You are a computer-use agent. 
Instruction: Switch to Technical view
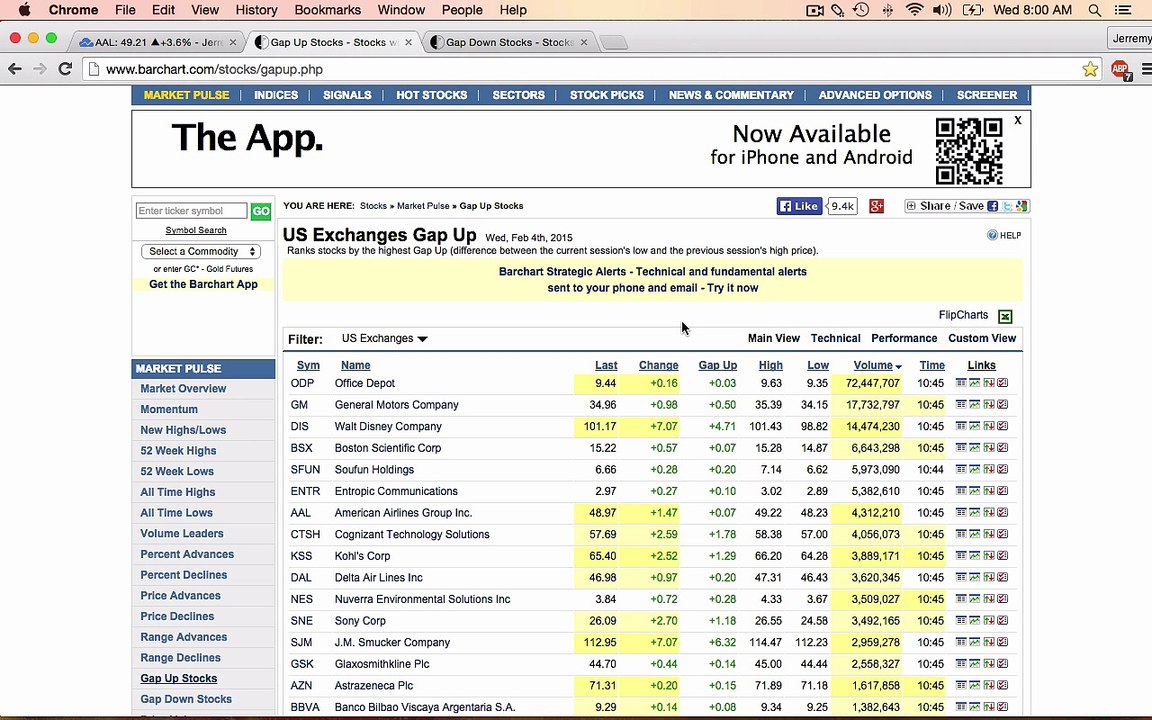pos(835,339)
